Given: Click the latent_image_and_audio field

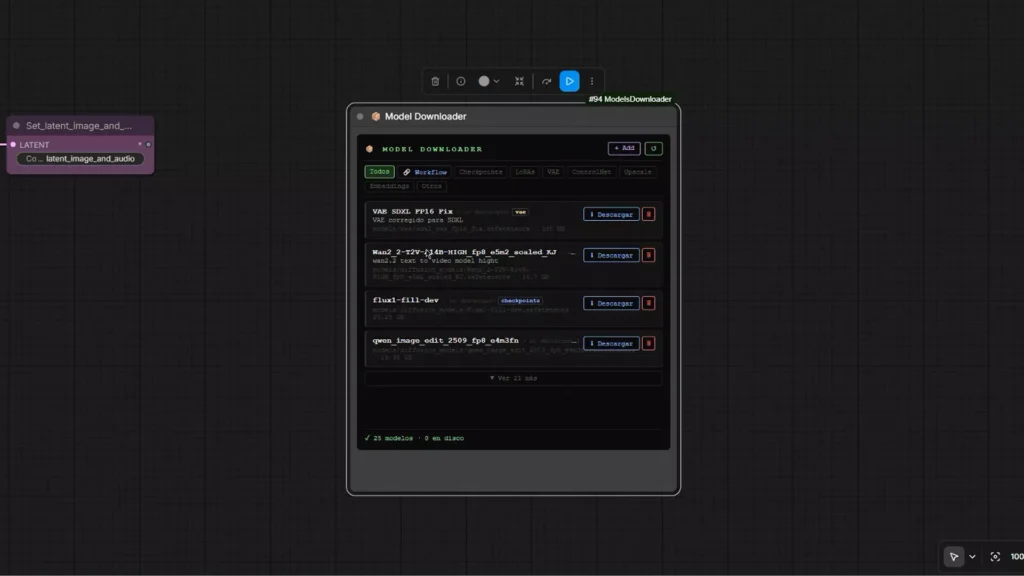Looking at the screenshot, I should point(80,159).
